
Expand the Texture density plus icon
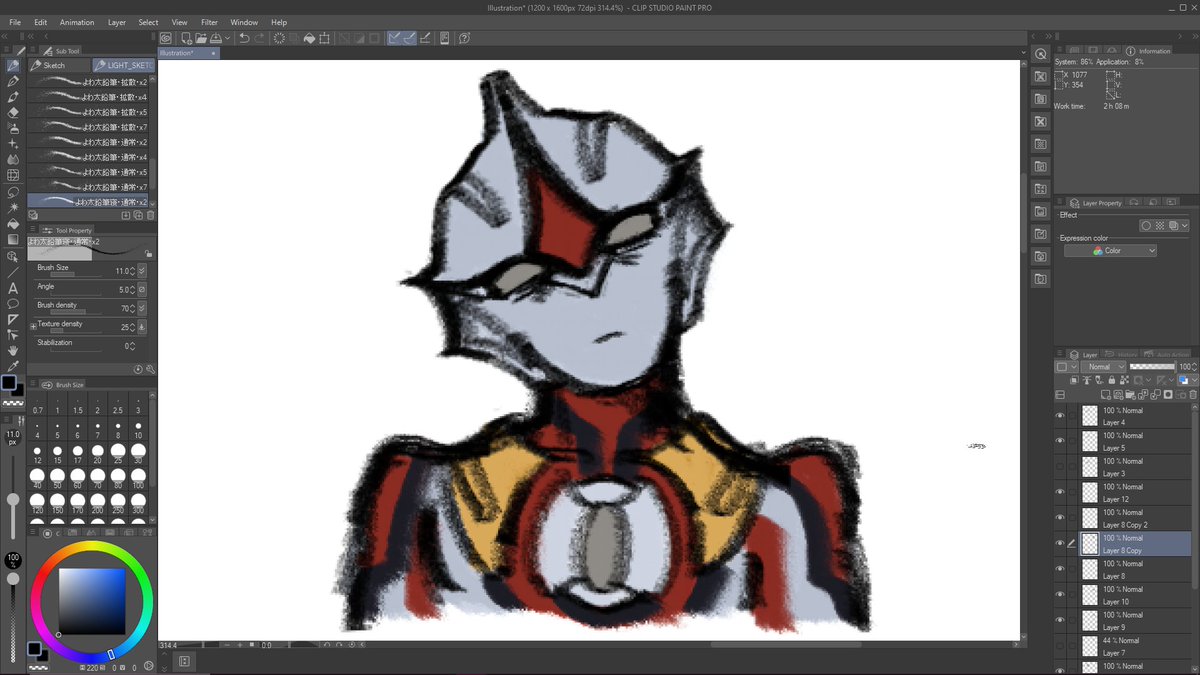33,326
